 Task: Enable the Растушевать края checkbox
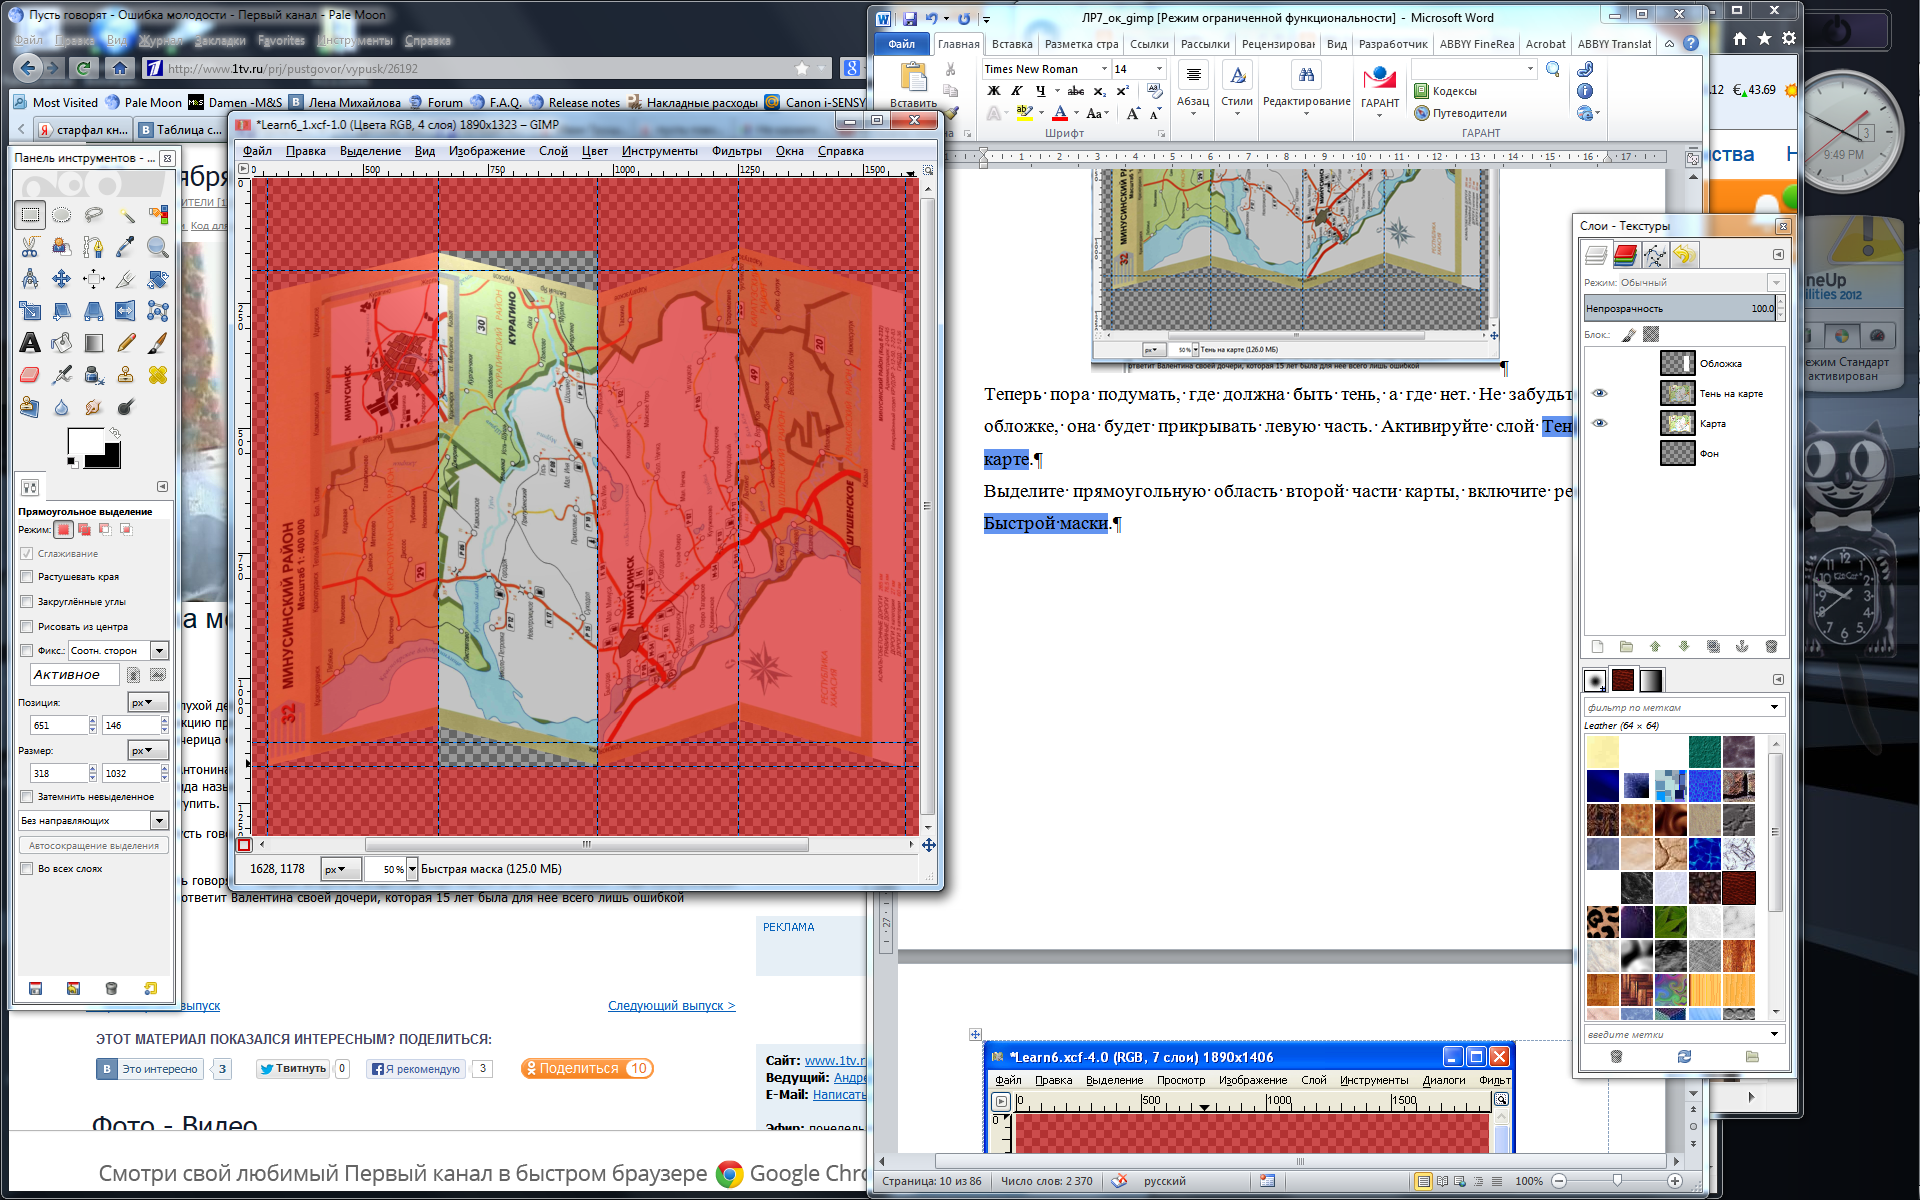[x=27, y=577]
